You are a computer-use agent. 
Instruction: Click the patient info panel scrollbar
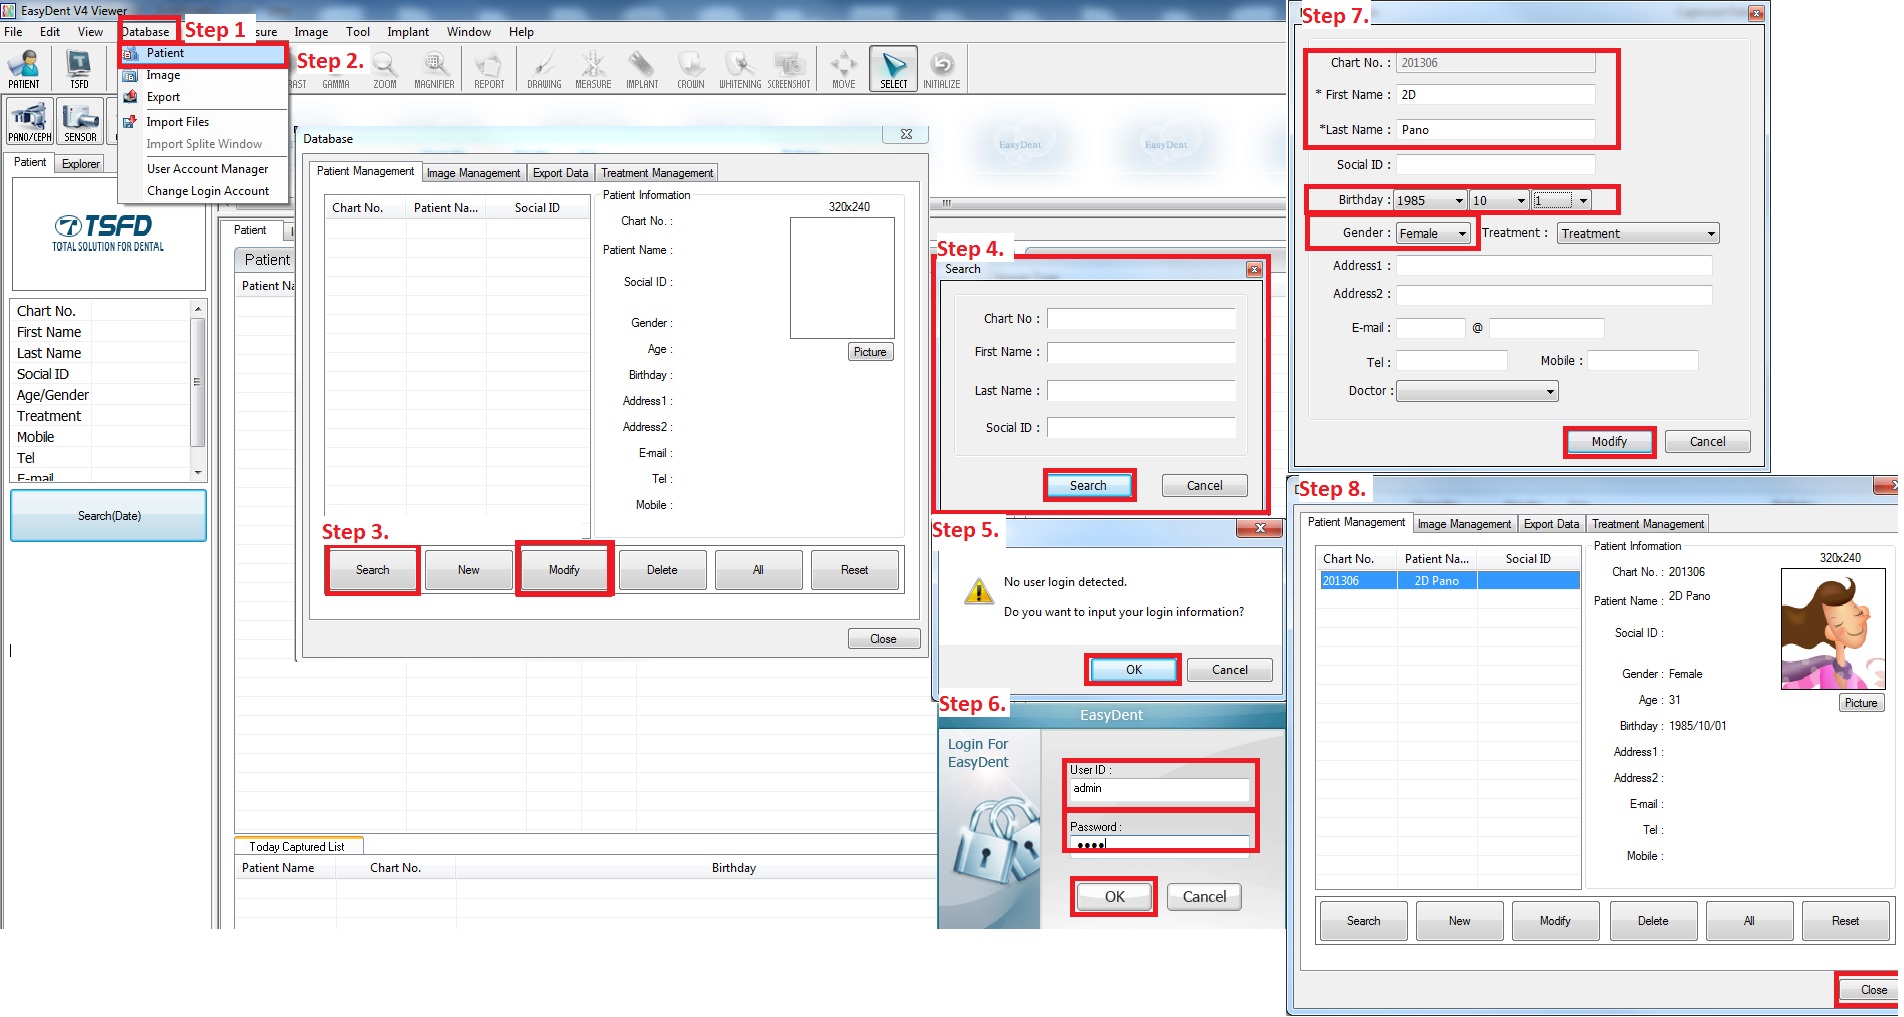pos(198,383)
